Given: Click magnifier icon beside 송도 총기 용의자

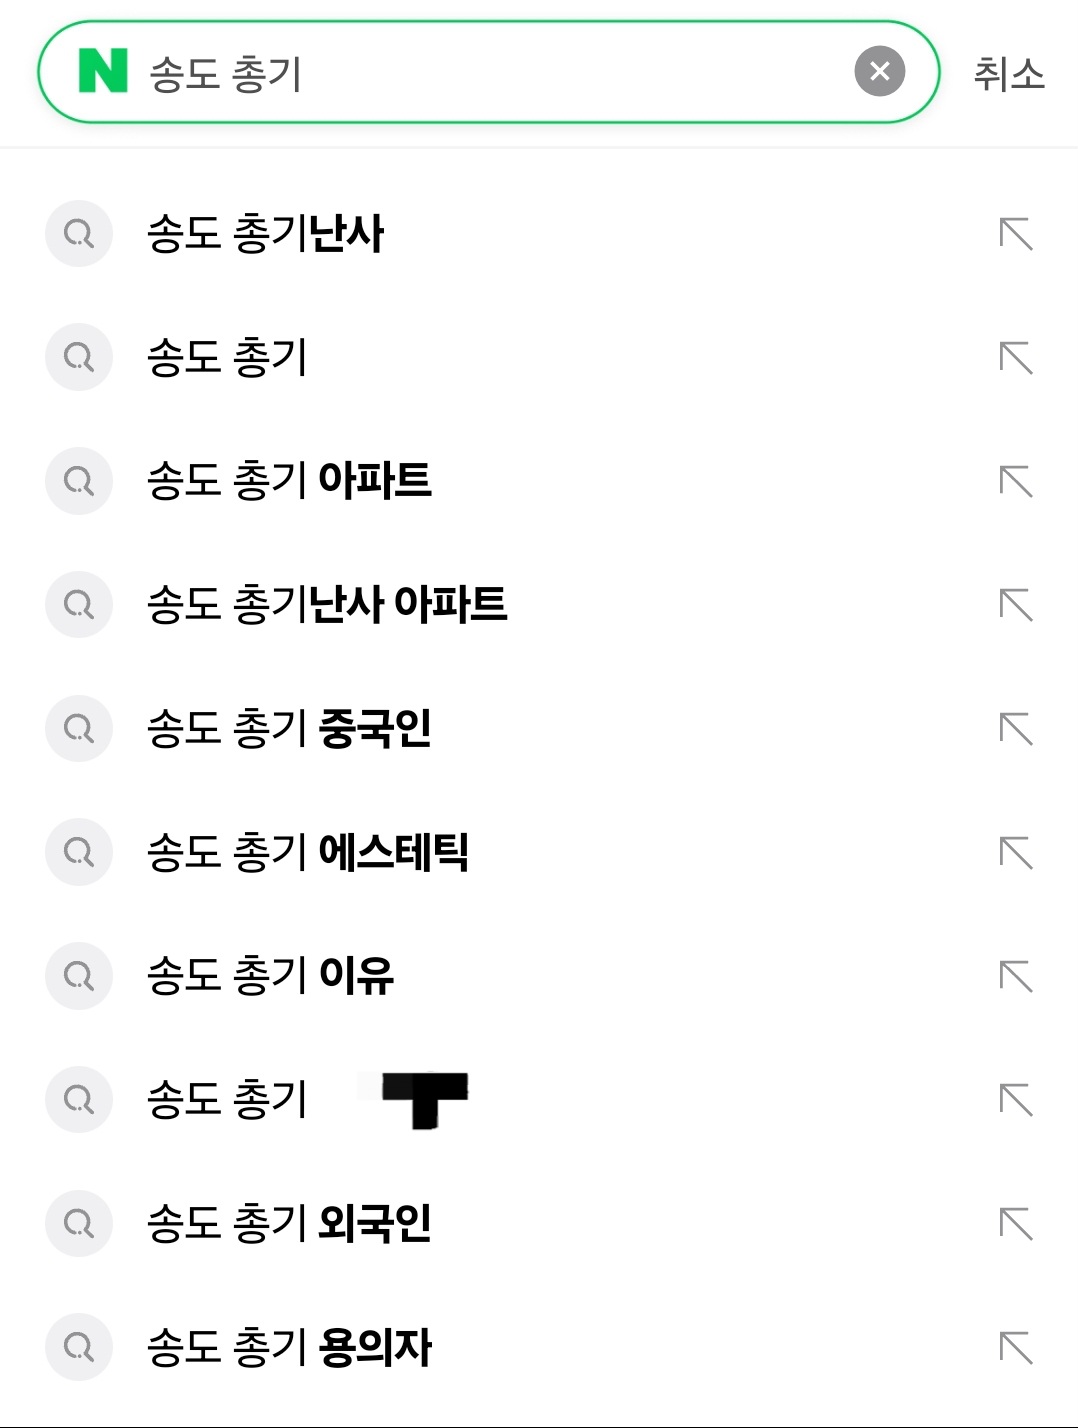Looking at the screenshot, I should click(x=79, y=1347).
